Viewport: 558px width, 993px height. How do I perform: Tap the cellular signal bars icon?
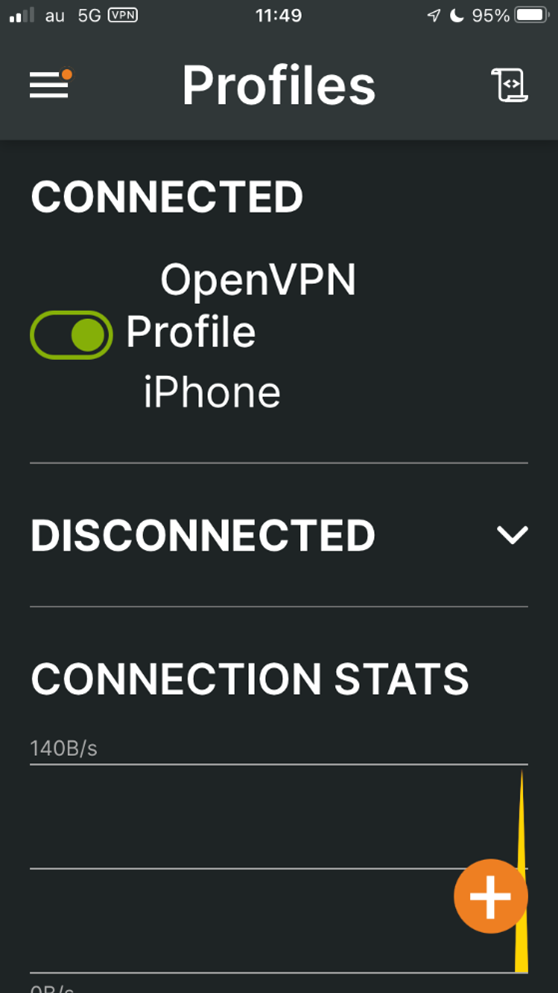coord(22,16)
